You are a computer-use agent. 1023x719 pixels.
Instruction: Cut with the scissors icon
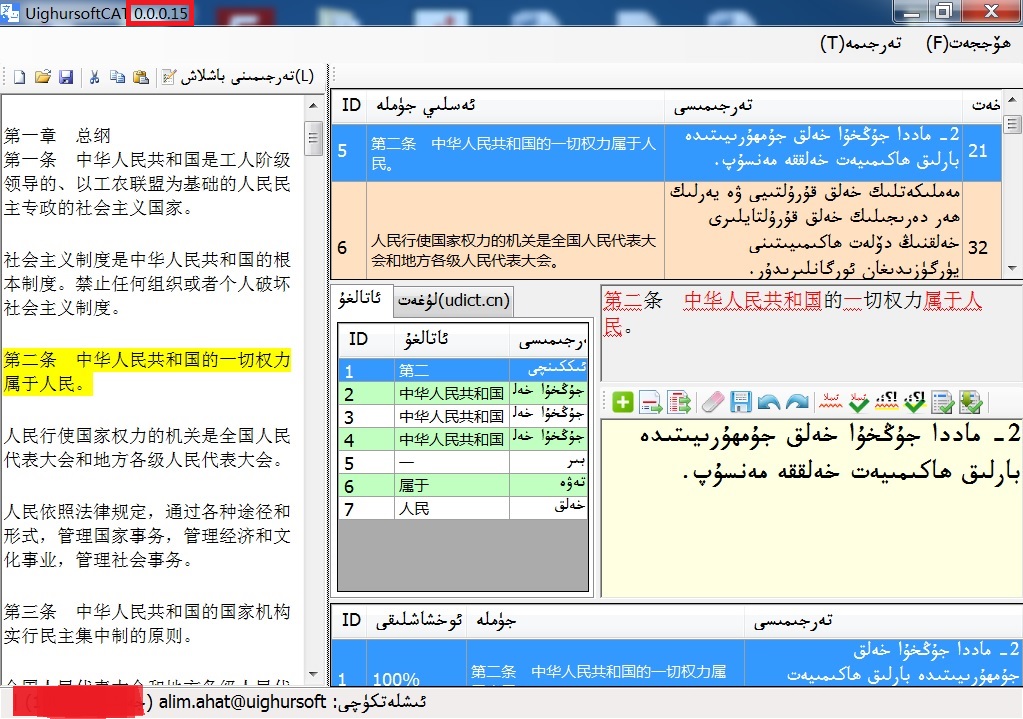point(95,77)
